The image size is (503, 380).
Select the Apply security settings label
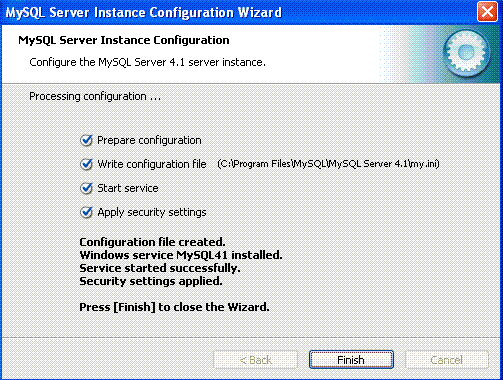click(x=152, y=212)
